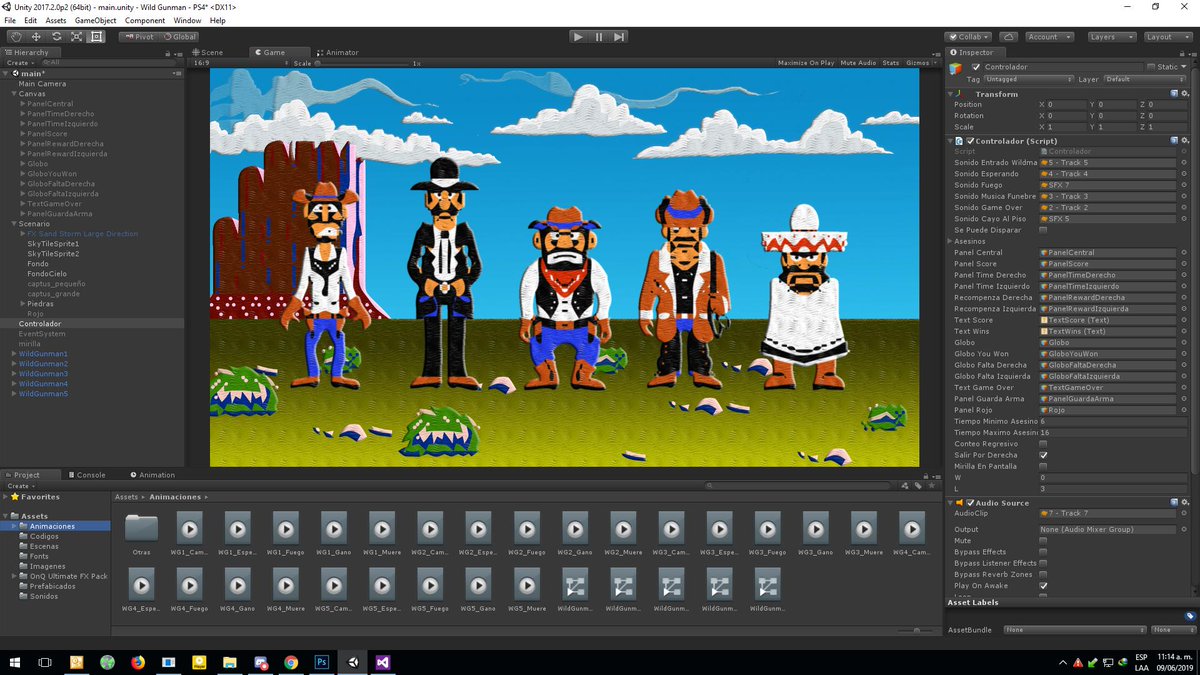Screen dimensions: 1200x675
Task: Open the Transform component help icon
Action: (1174, 93)
